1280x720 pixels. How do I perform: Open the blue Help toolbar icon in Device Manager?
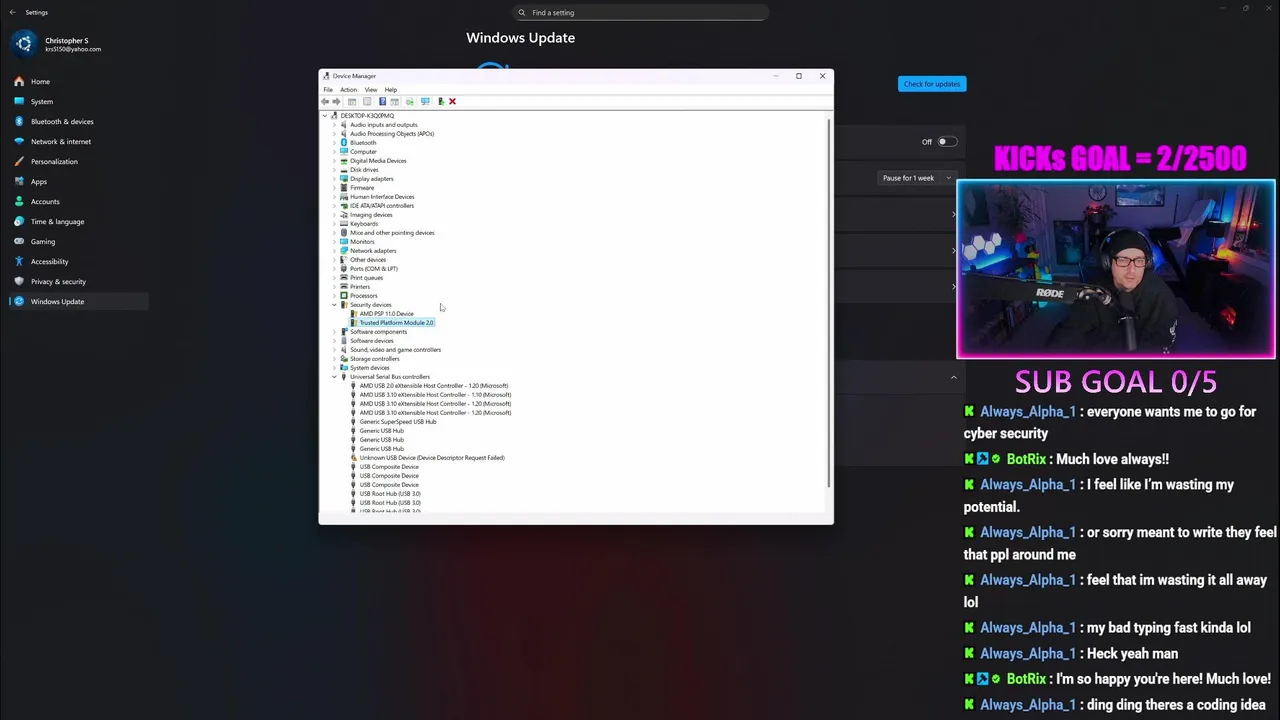click(382, 101)
